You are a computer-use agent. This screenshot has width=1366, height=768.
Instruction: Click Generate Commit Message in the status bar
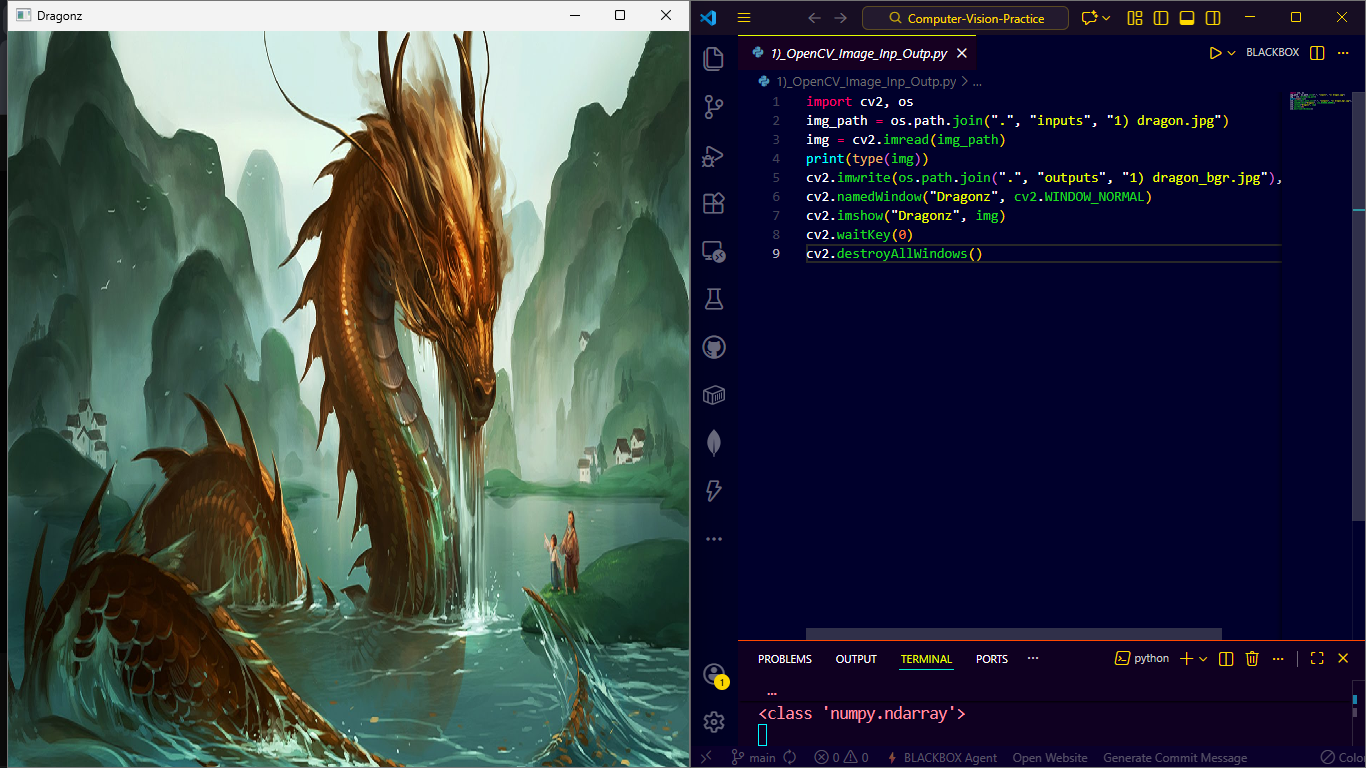[1175, 758]
